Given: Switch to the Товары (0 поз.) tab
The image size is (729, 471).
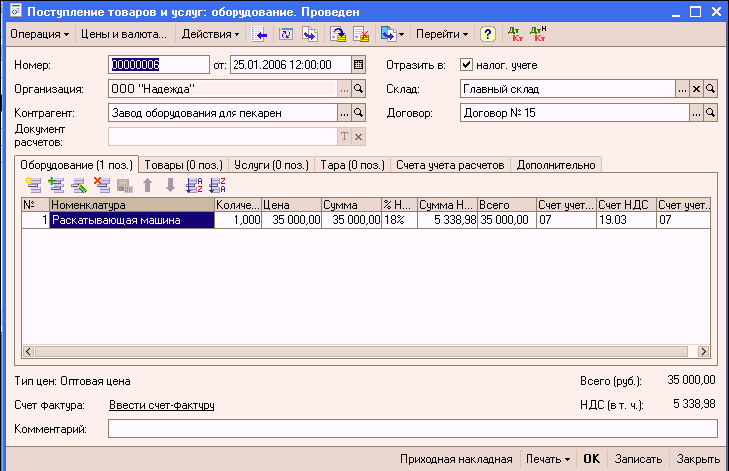Looking at the screenshot, I should click(x=183, y=164).
